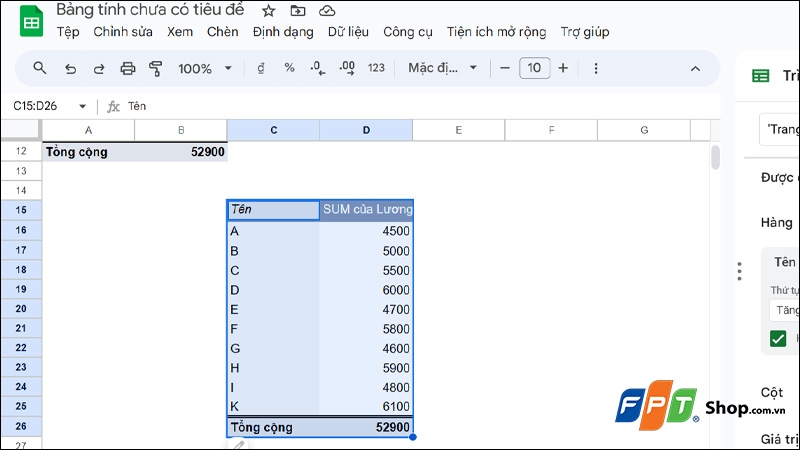
Task: Open the Dữ liệu menu
Action: [348, 32]
